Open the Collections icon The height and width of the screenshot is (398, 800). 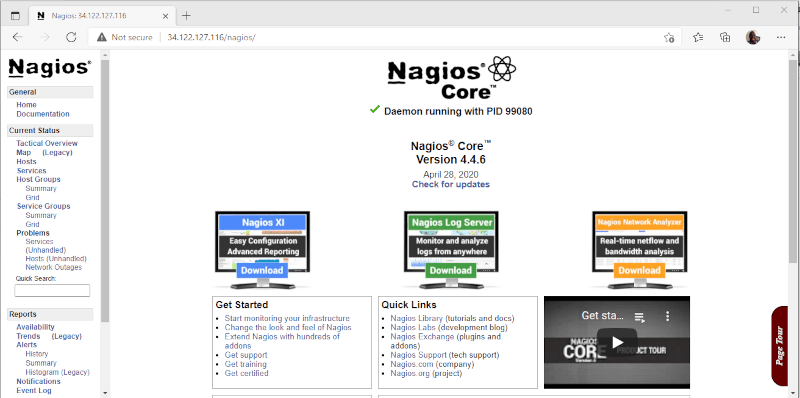(725, 37)
